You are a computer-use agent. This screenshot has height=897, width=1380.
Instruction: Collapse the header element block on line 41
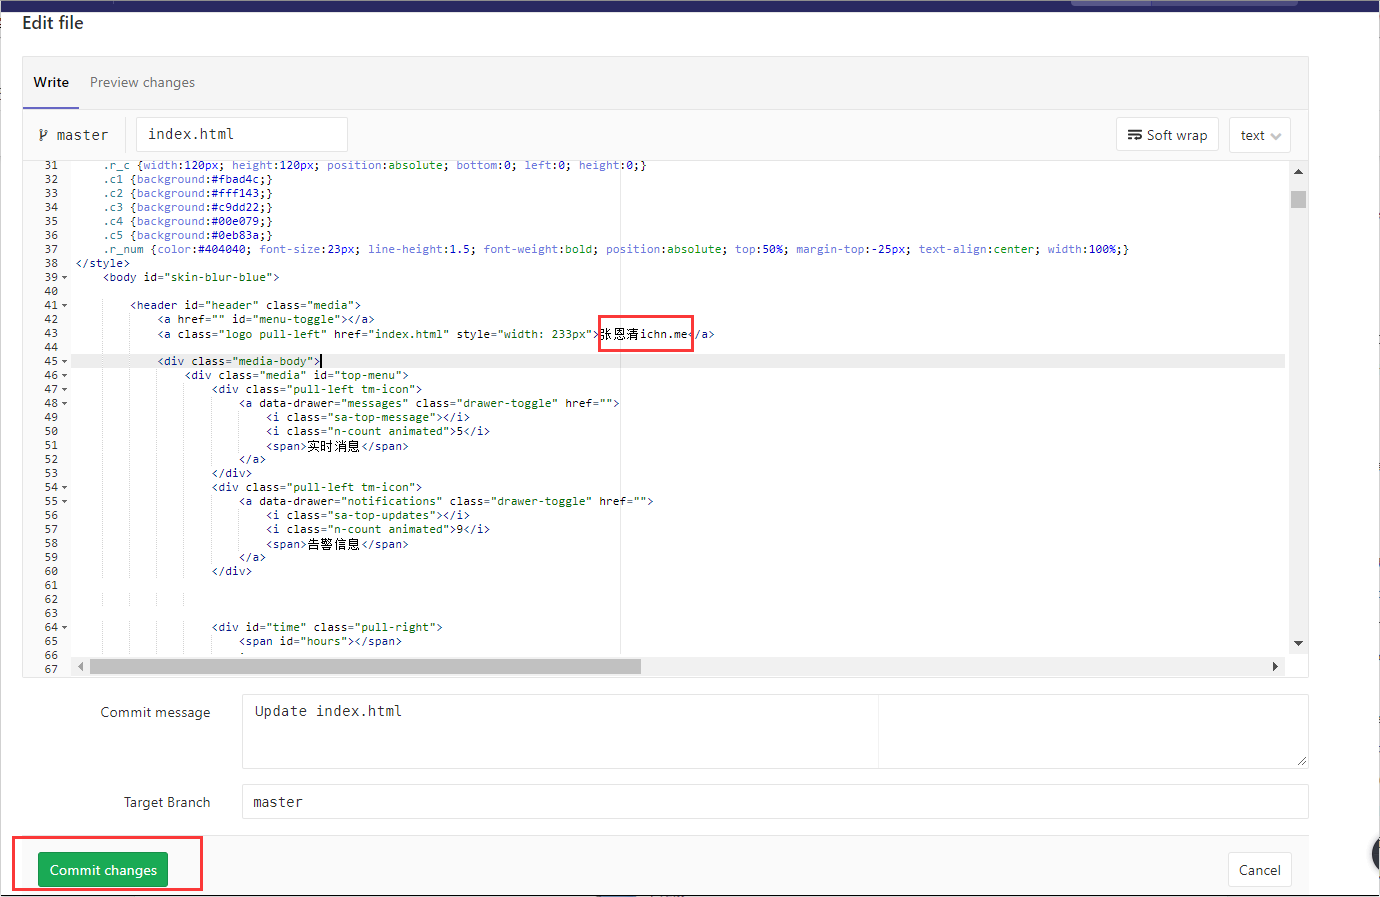pos(62,305)
